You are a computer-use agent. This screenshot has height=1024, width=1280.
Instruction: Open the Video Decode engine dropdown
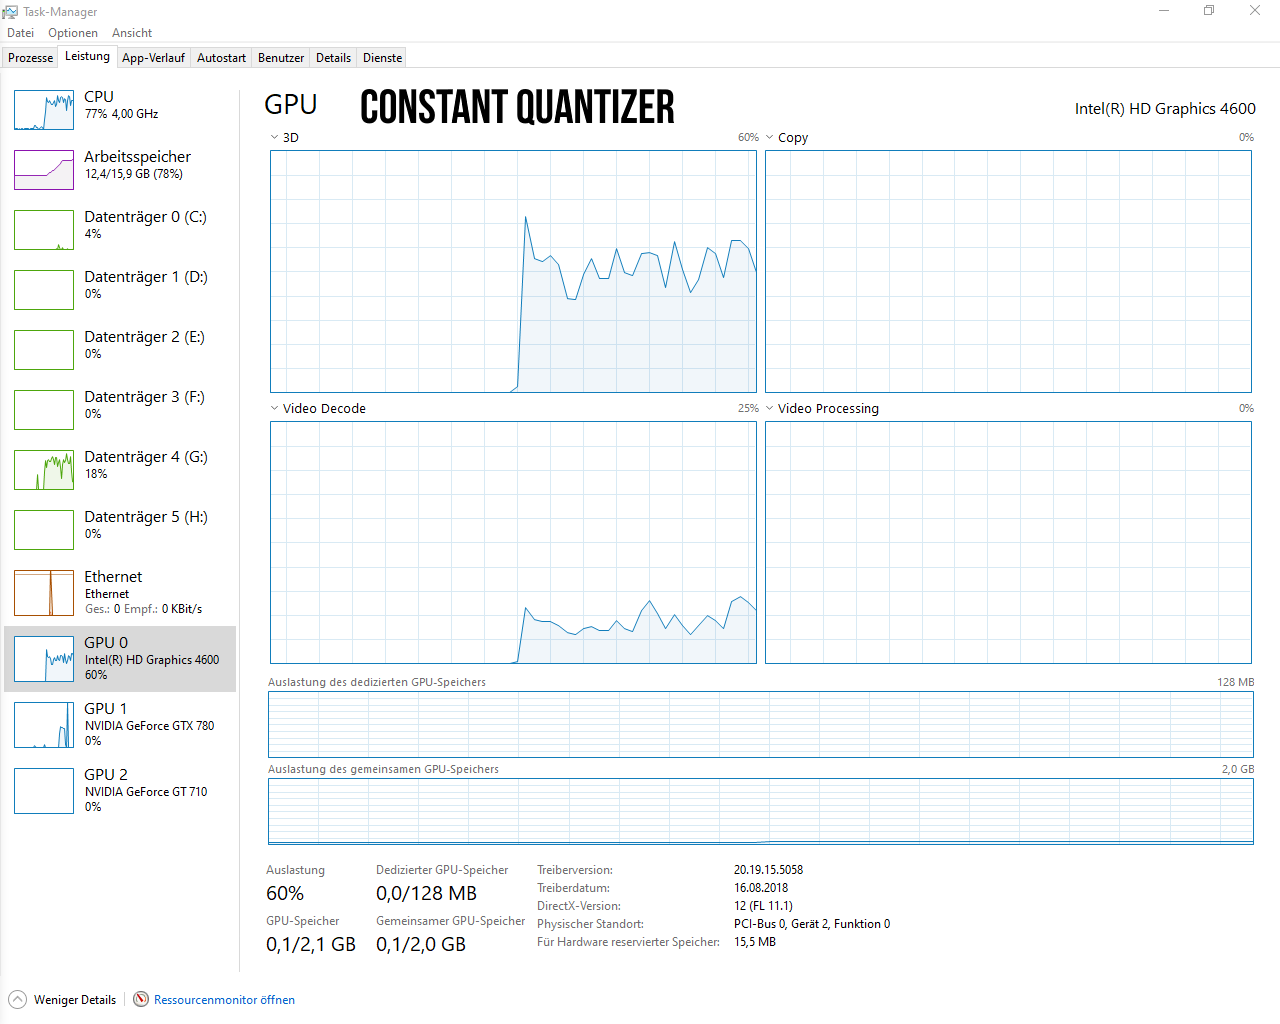tap(275, 408)
